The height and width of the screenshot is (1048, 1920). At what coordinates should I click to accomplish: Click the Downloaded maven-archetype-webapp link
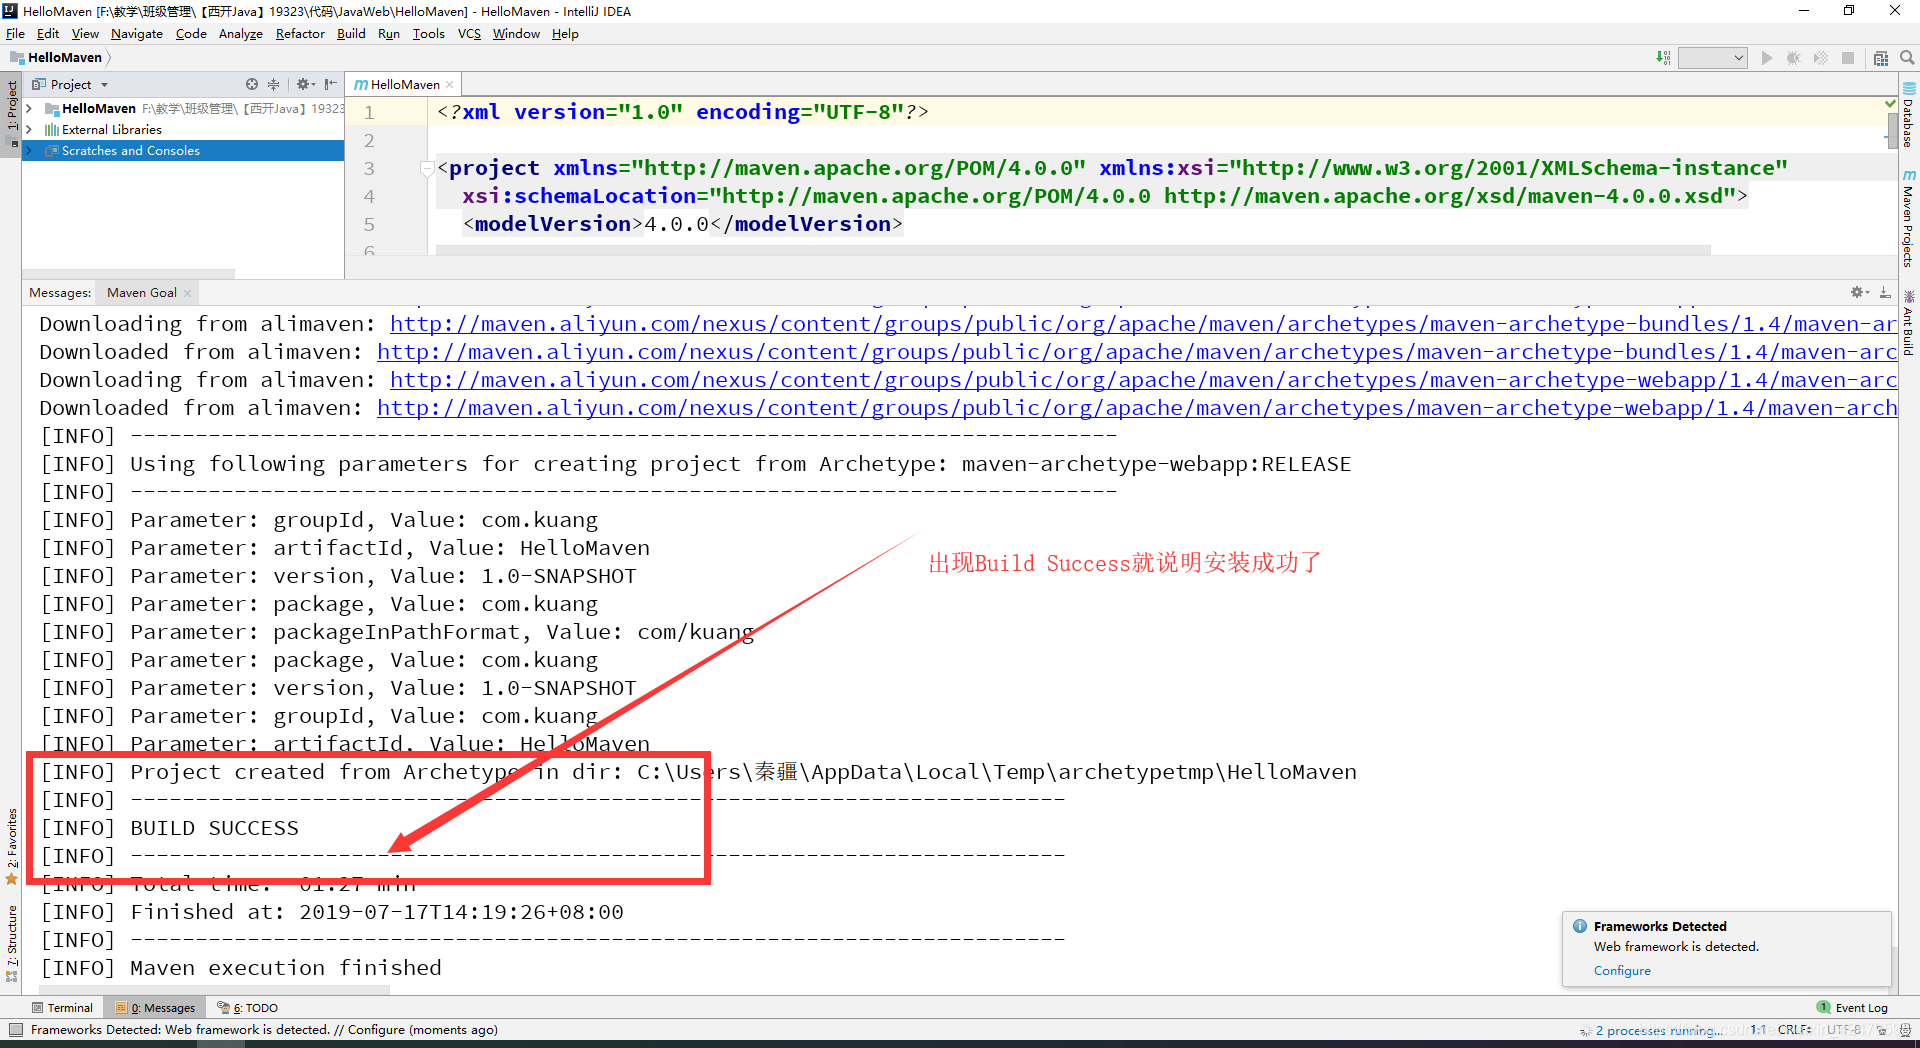click(1136, 408)
